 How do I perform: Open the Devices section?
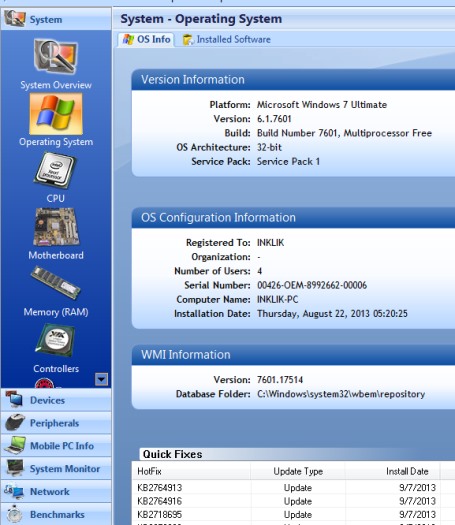pos(56,400)
